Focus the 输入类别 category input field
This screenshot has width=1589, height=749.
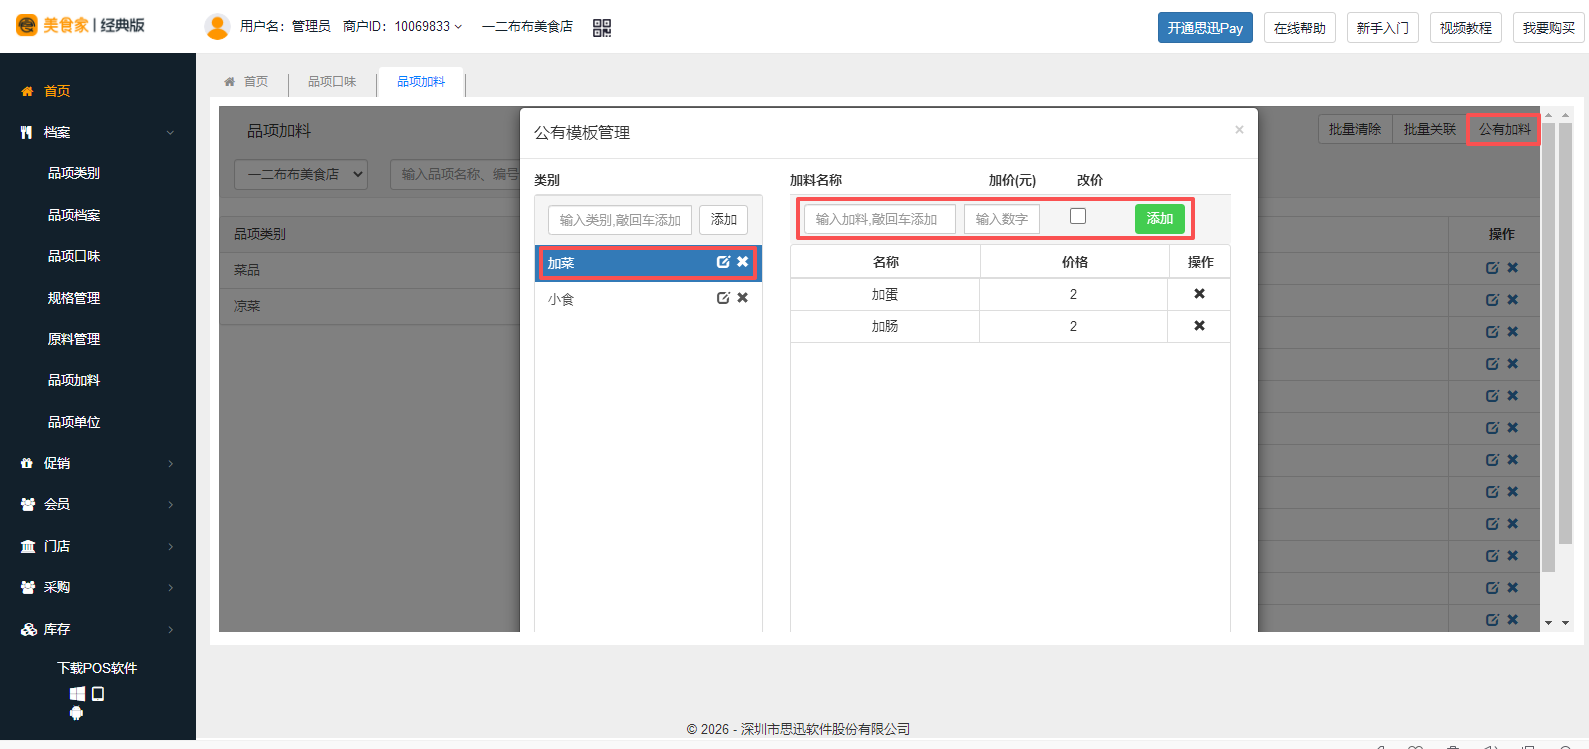pyautogui.click(x=620, y=220)
